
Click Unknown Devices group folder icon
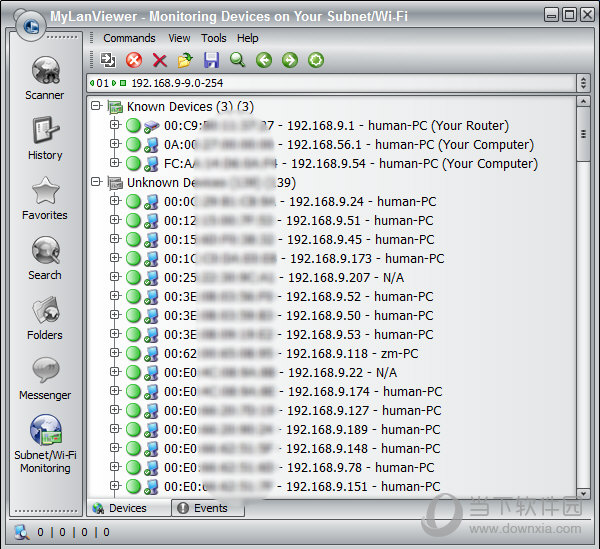tap(115, 183)
